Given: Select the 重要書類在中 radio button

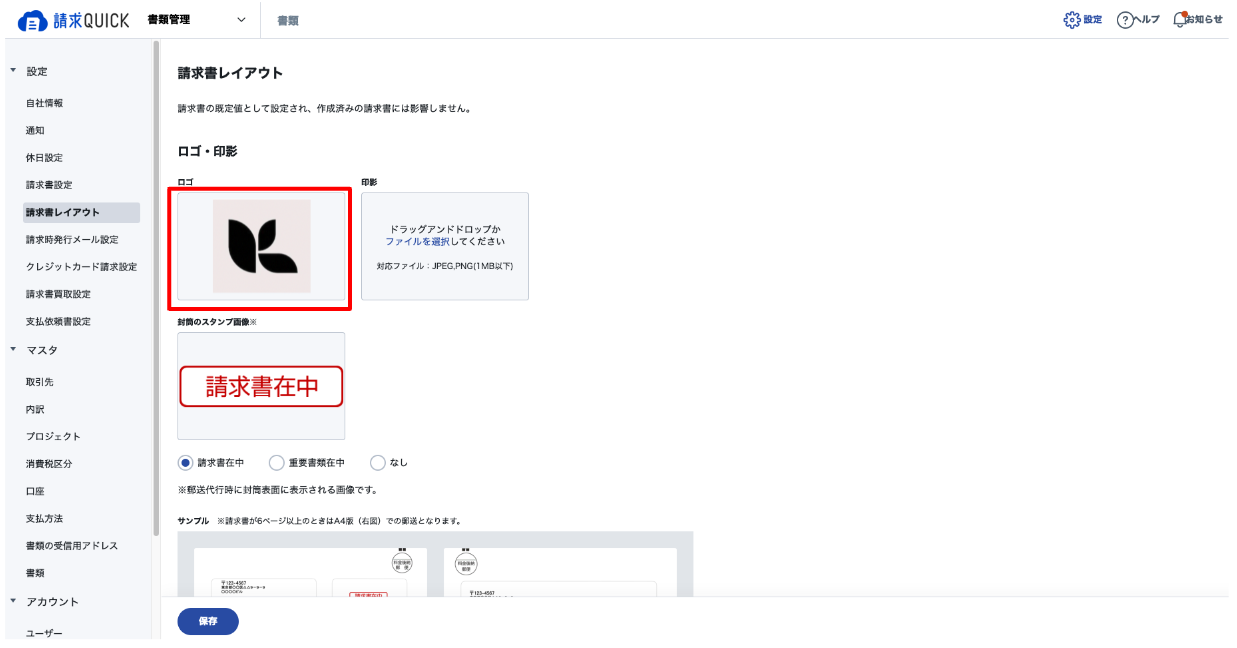Looking at the screenshot, I should 277,463.
